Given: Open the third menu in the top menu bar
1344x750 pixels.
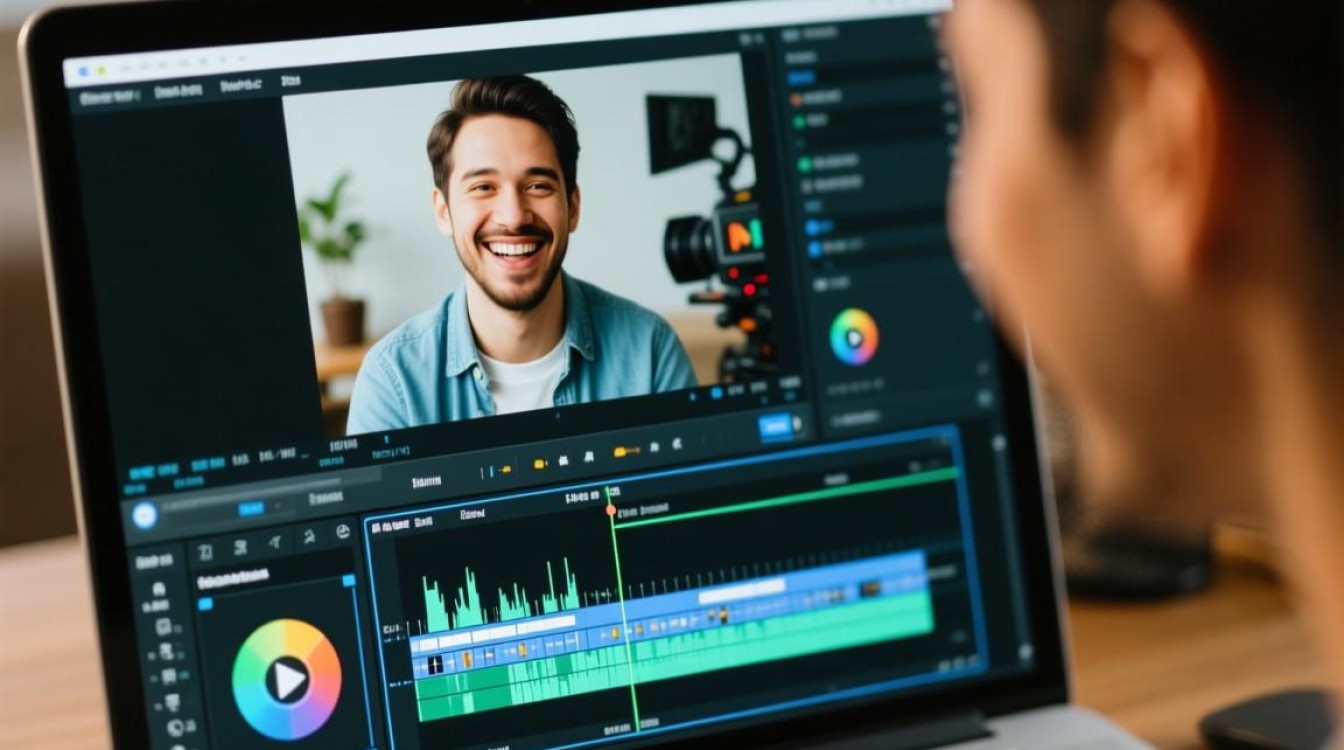Looking at the screenshot, I should [240, 86].
